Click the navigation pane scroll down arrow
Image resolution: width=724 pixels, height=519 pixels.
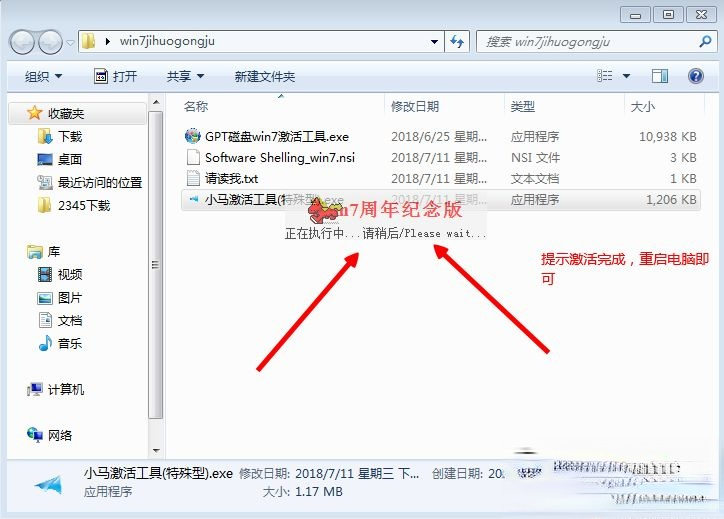[156, 450]
